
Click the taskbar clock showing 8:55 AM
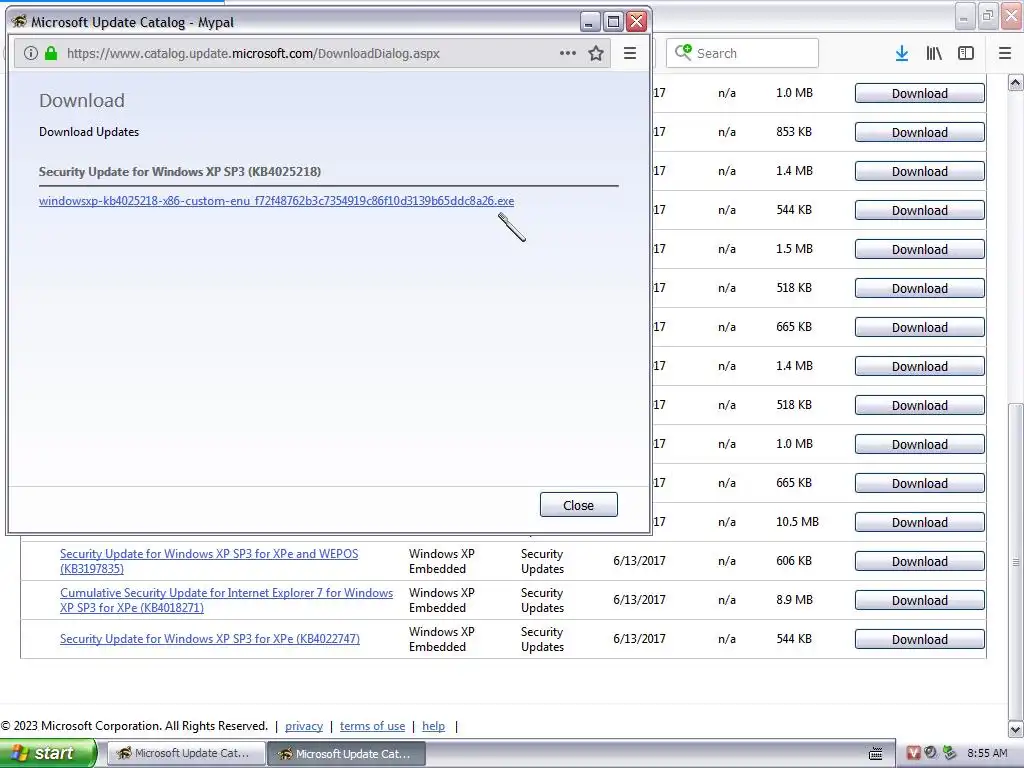pyautogui.click(x=987, y=753)
